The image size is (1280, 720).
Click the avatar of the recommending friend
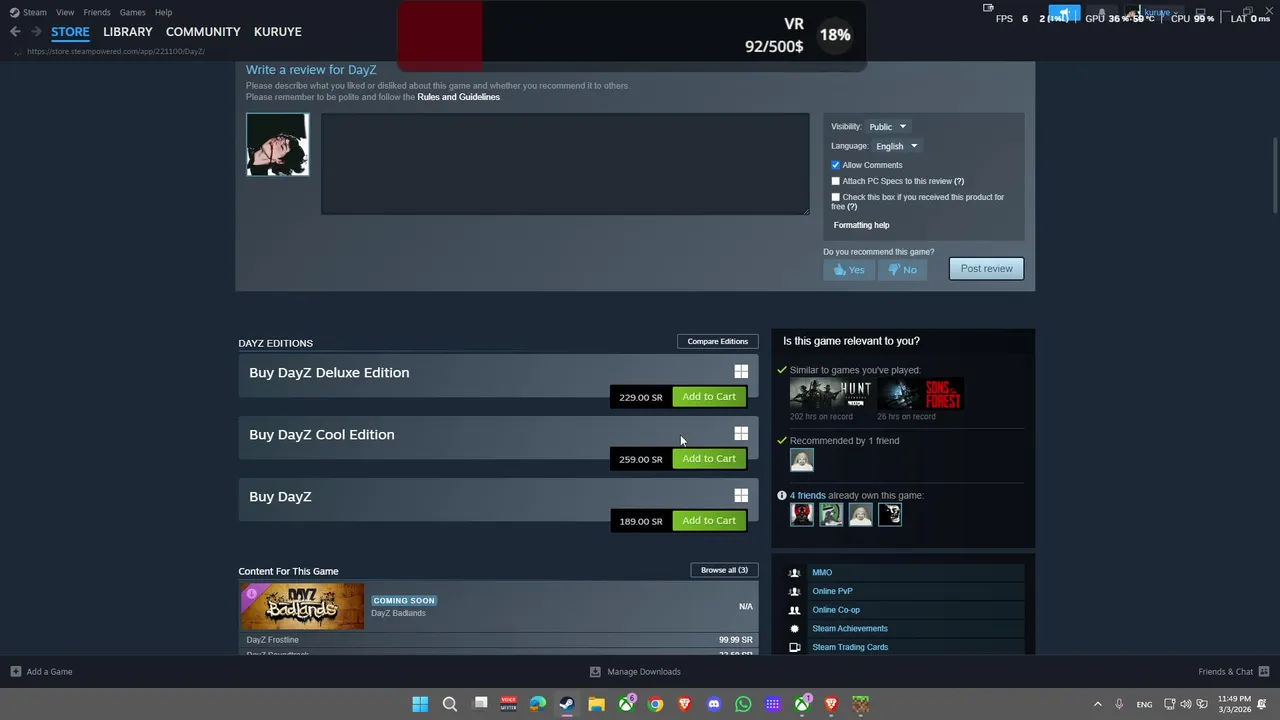[802, 460]
